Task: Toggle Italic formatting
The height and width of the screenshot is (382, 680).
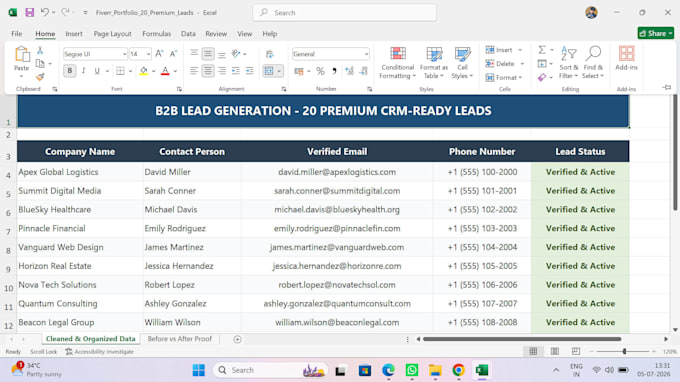Action: (x=83, y=71)
